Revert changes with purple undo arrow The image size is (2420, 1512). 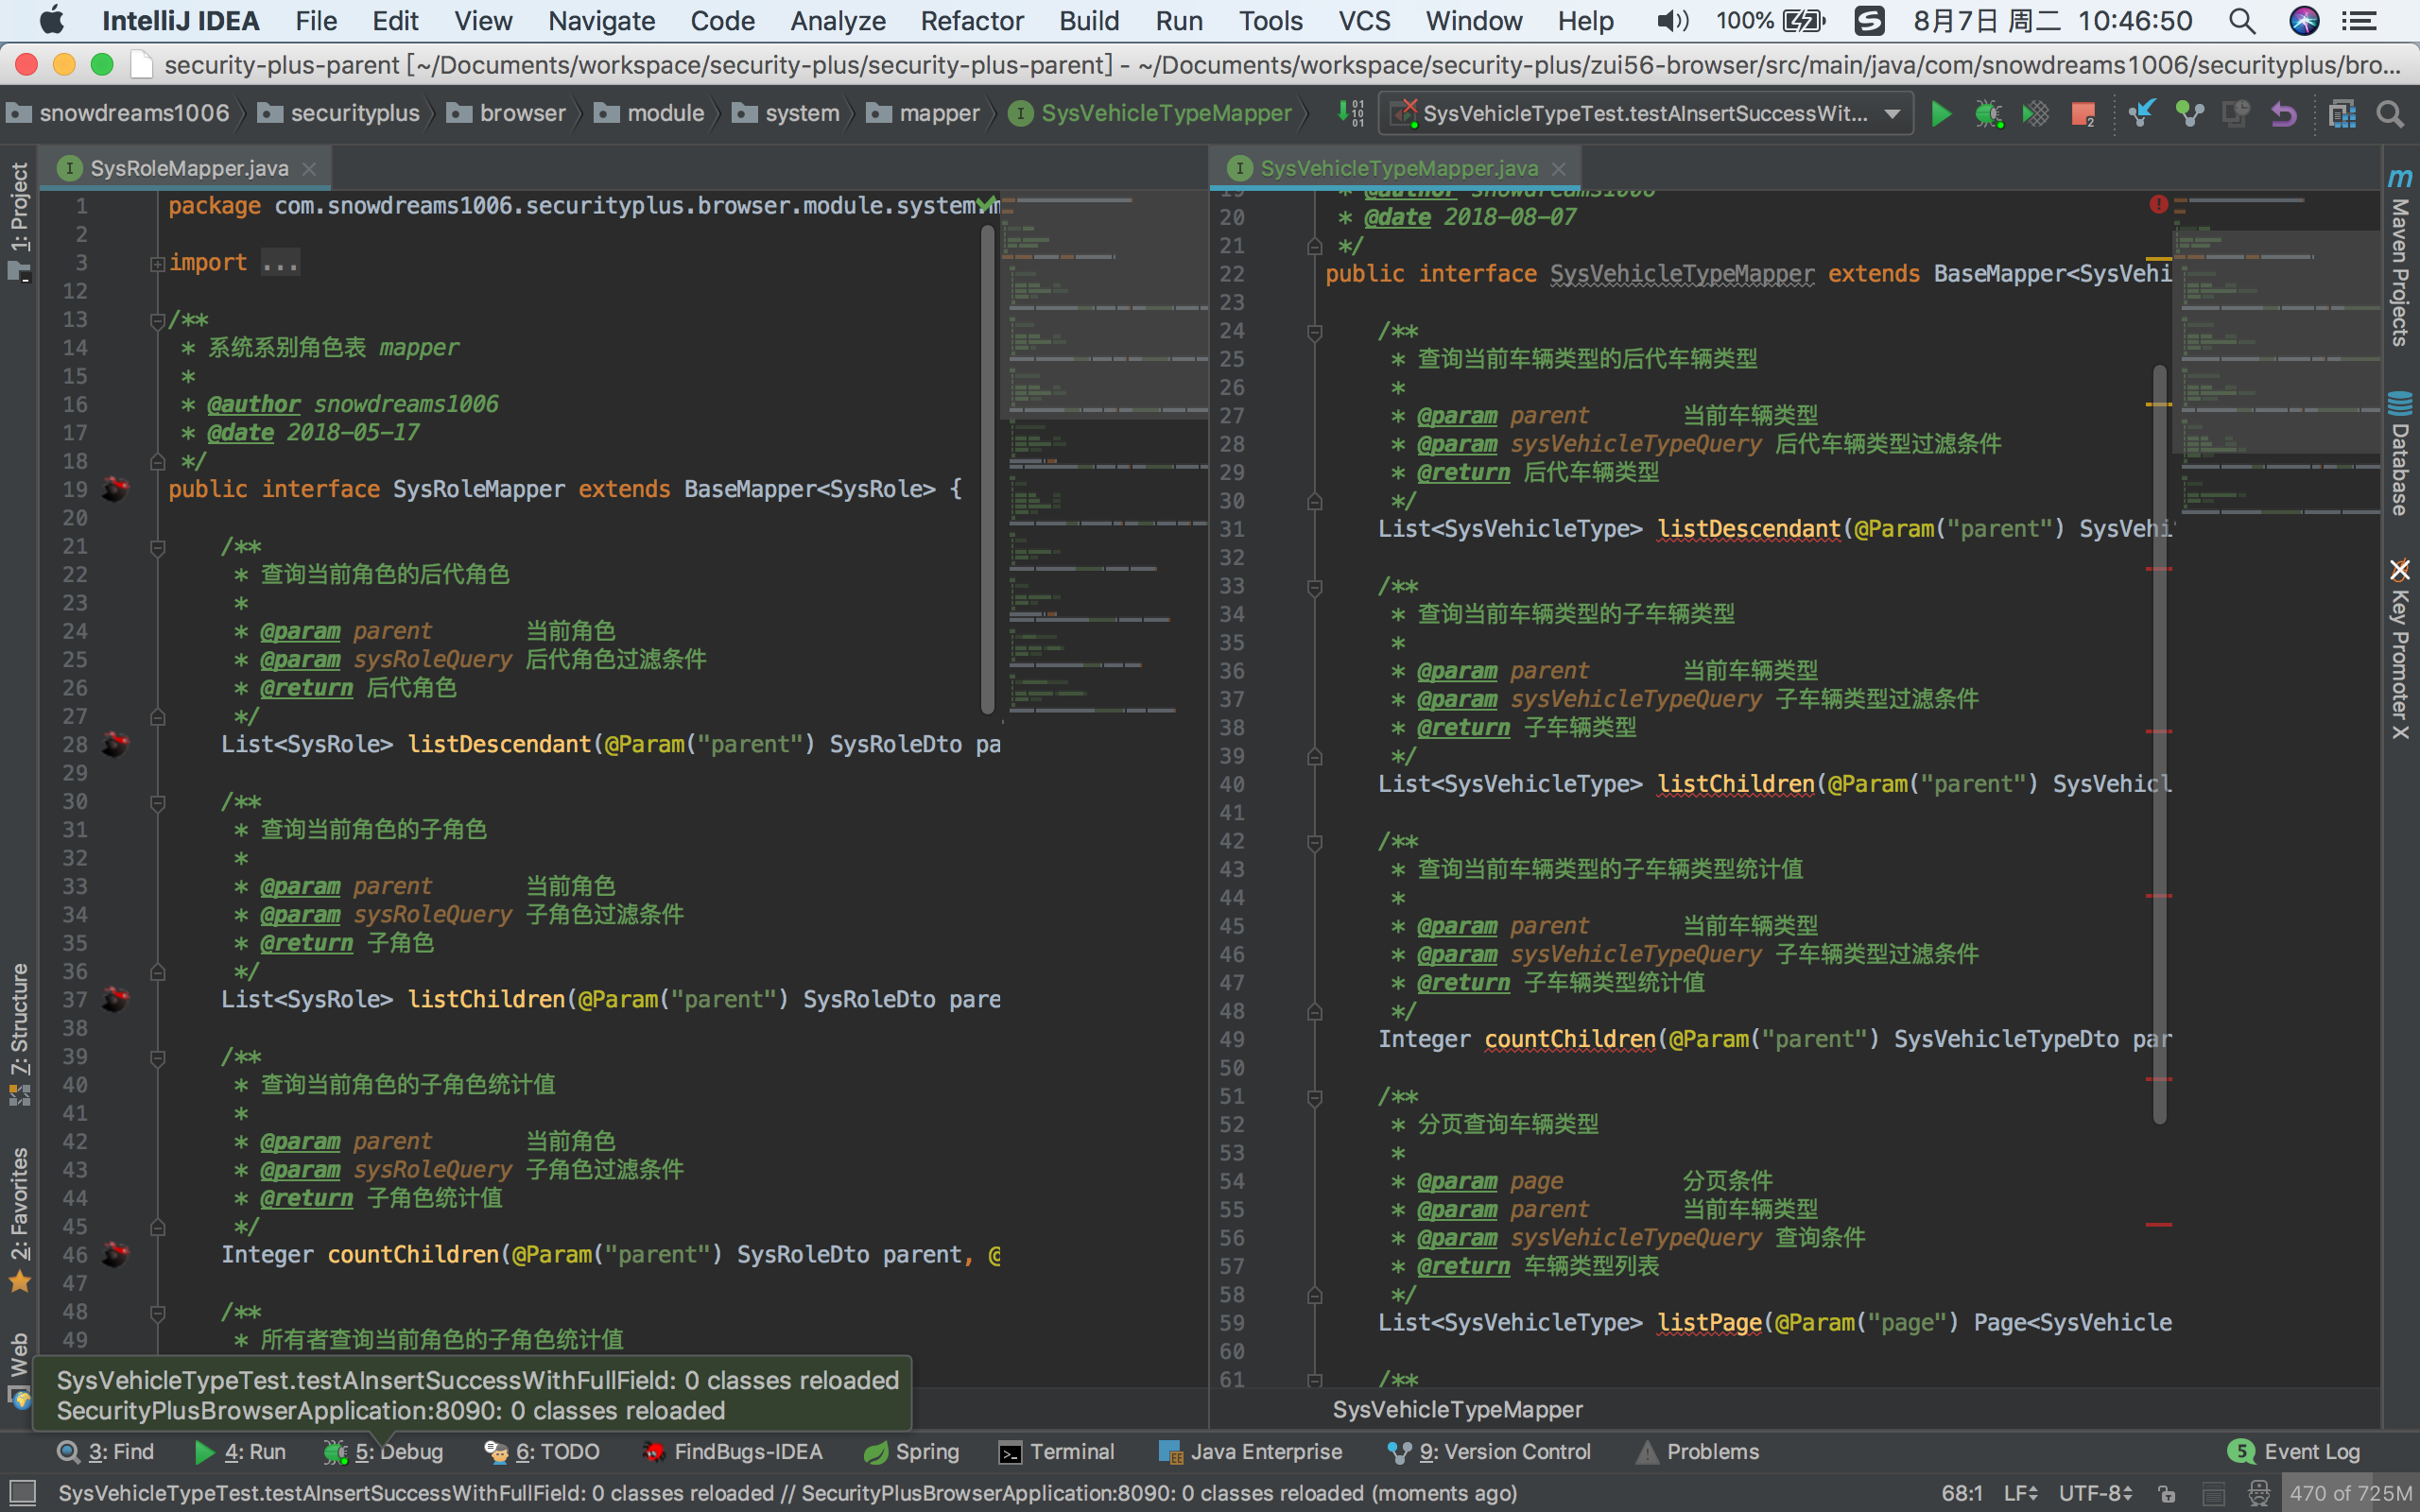tap(2284, 114)
